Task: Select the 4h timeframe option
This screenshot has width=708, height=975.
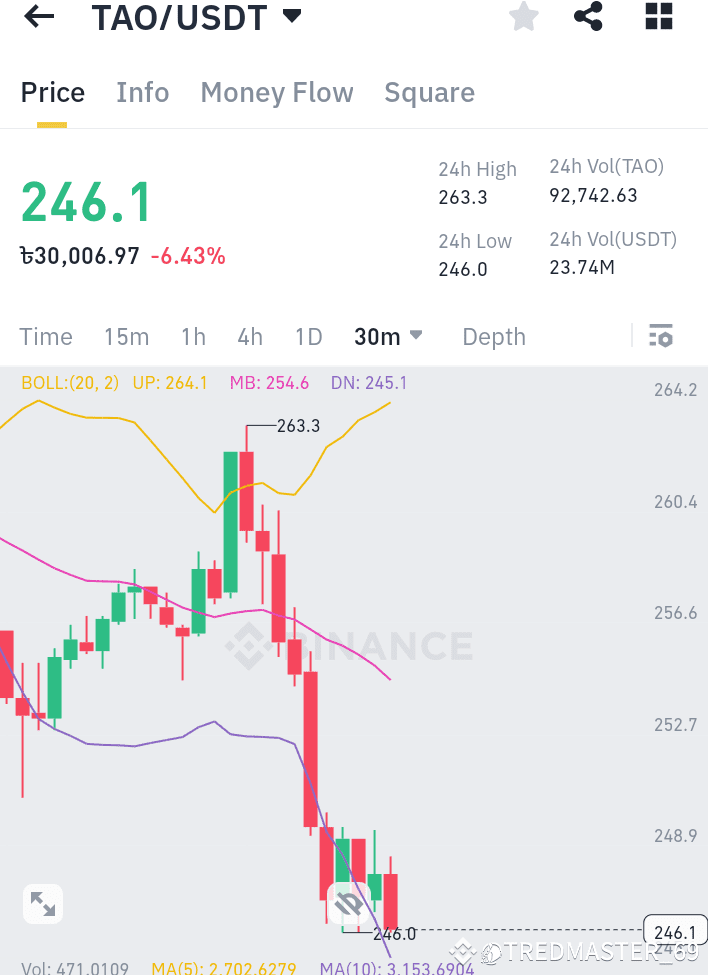Action: point(250,337)
